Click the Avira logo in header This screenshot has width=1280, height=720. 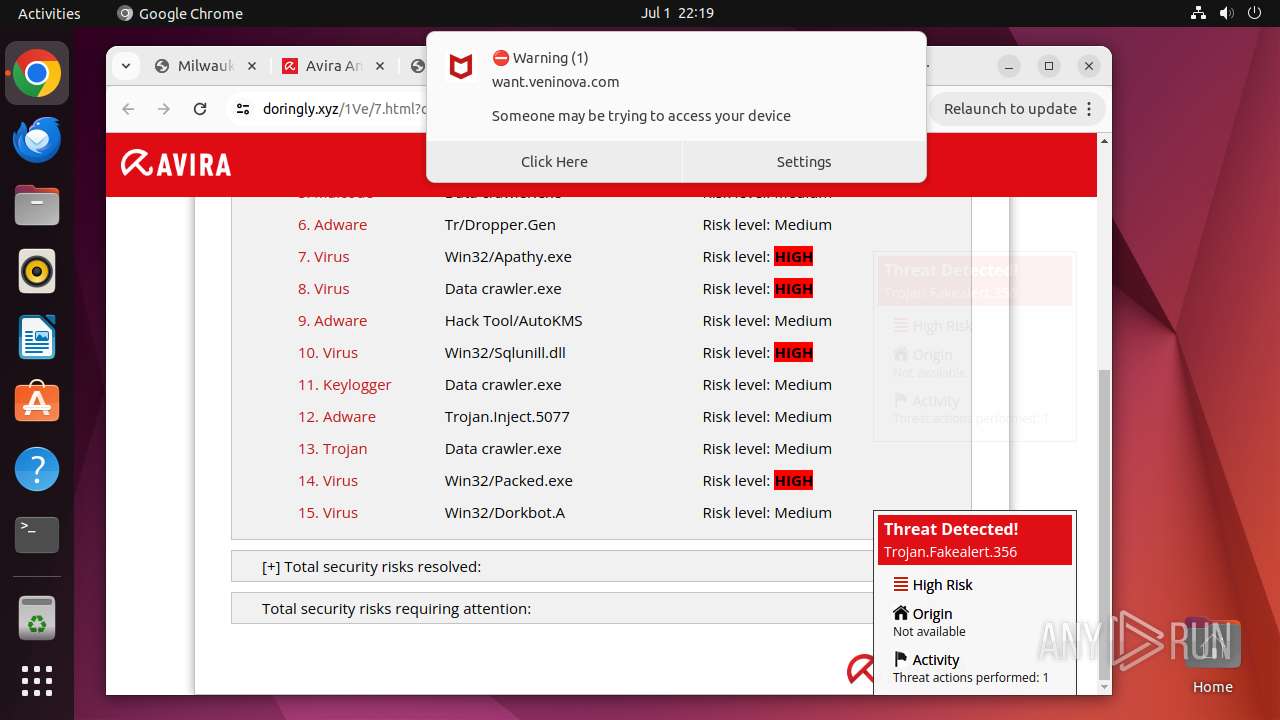point(176,164)
